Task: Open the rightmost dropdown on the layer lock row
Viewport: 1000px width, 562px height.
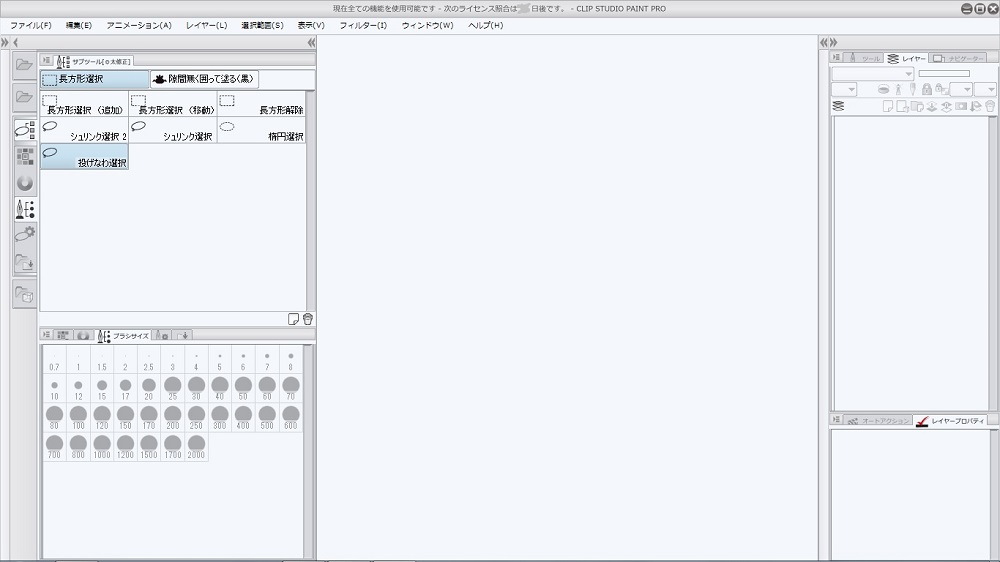Action: pyautogui.click(x=985, y=89)
